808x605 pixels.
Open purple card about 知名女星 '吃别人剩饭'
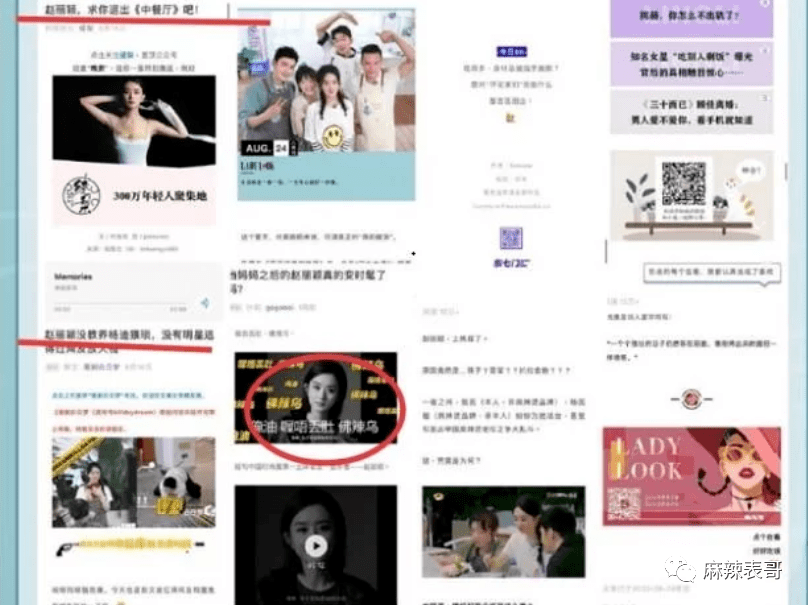tap(691, 65)
